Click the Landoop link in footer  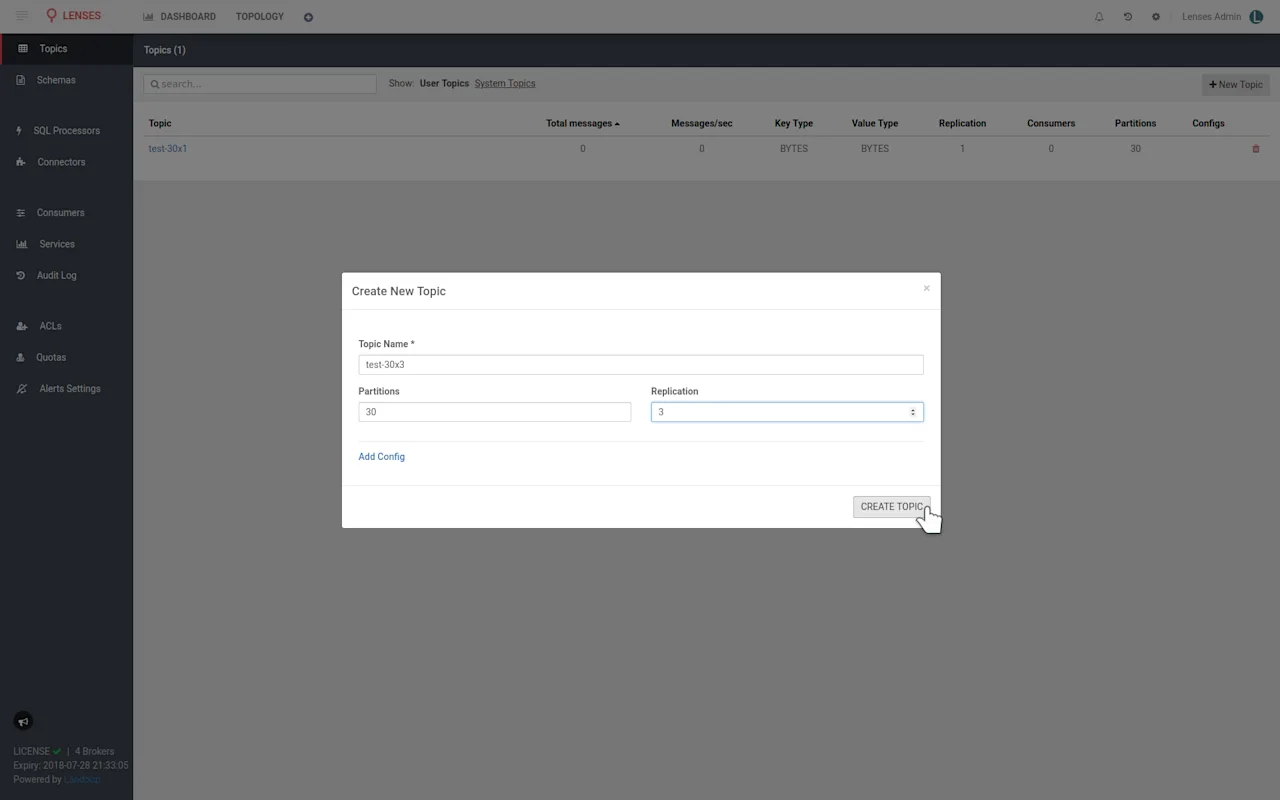click(83, 780)
